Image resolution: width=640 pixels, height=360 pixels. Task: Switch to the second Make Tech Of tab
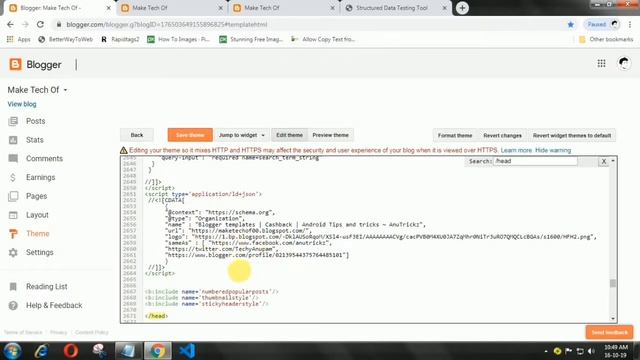point(171,8)
